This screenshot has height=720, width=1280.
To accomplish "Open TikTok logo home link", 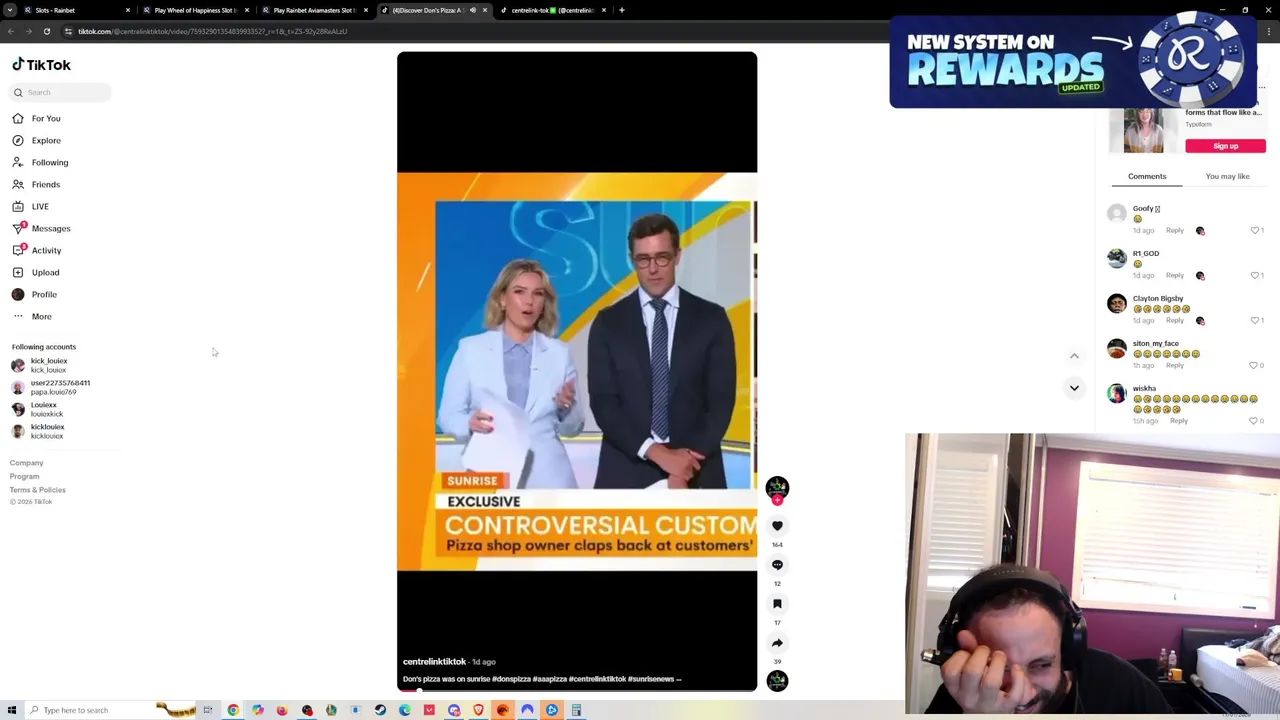I will [x=41, y=65].
